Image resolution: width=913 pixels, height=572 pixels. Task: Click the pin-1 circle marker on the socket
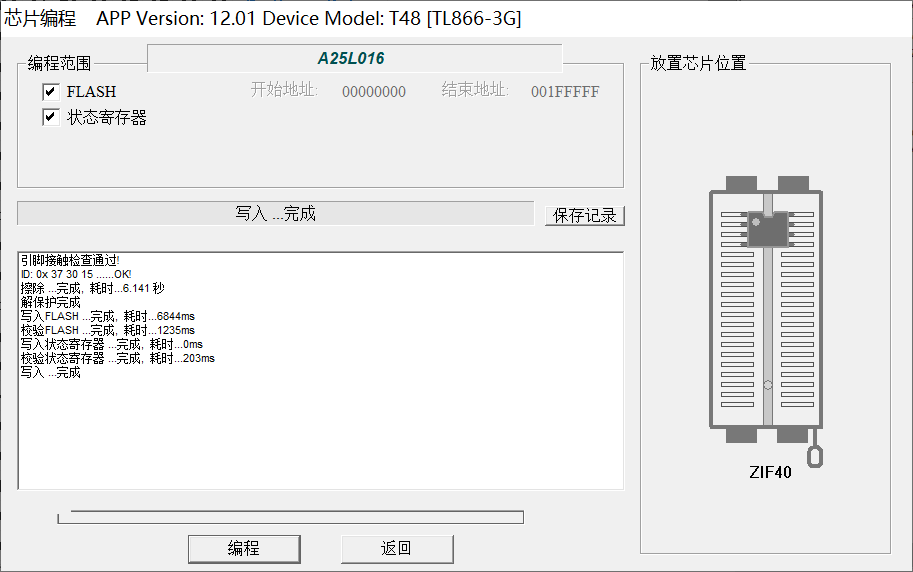tap(767, 385)
